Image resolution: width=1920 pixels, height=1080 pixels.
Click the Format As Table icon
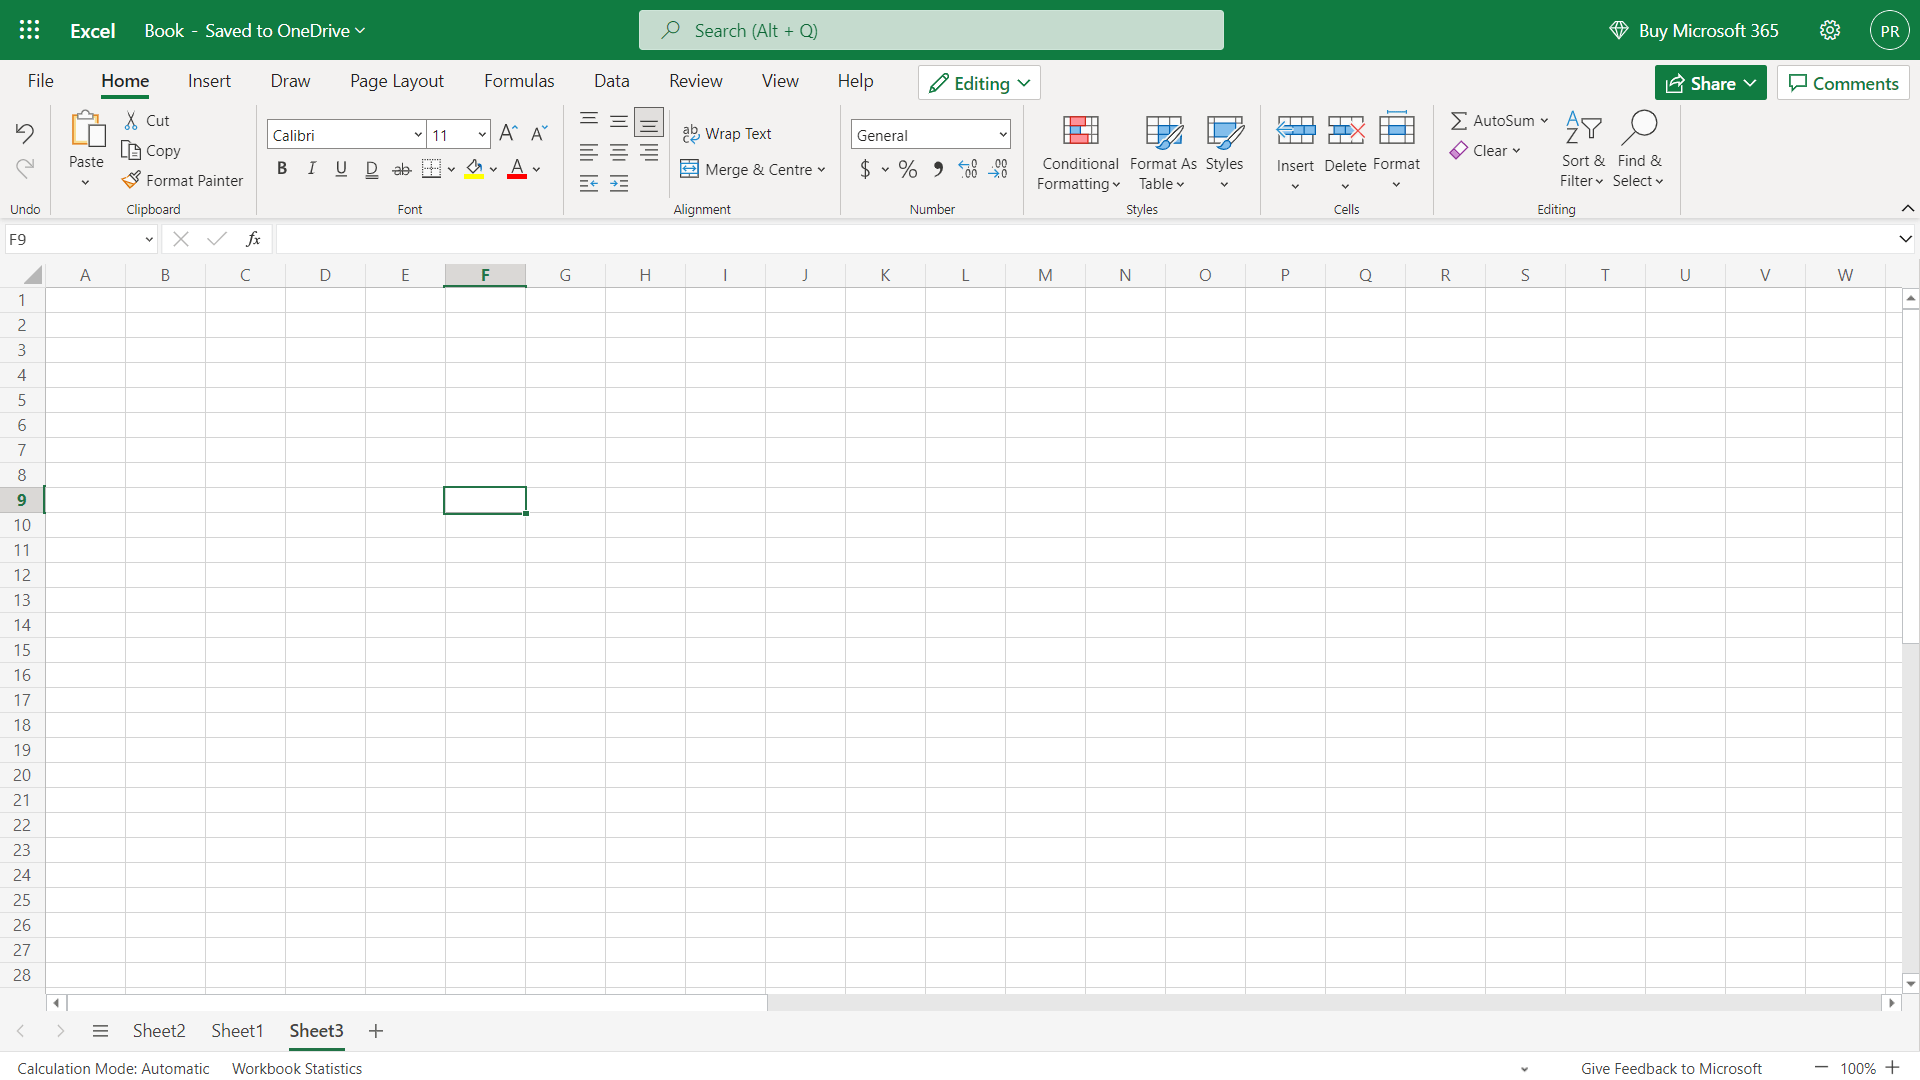point(1163,131)
